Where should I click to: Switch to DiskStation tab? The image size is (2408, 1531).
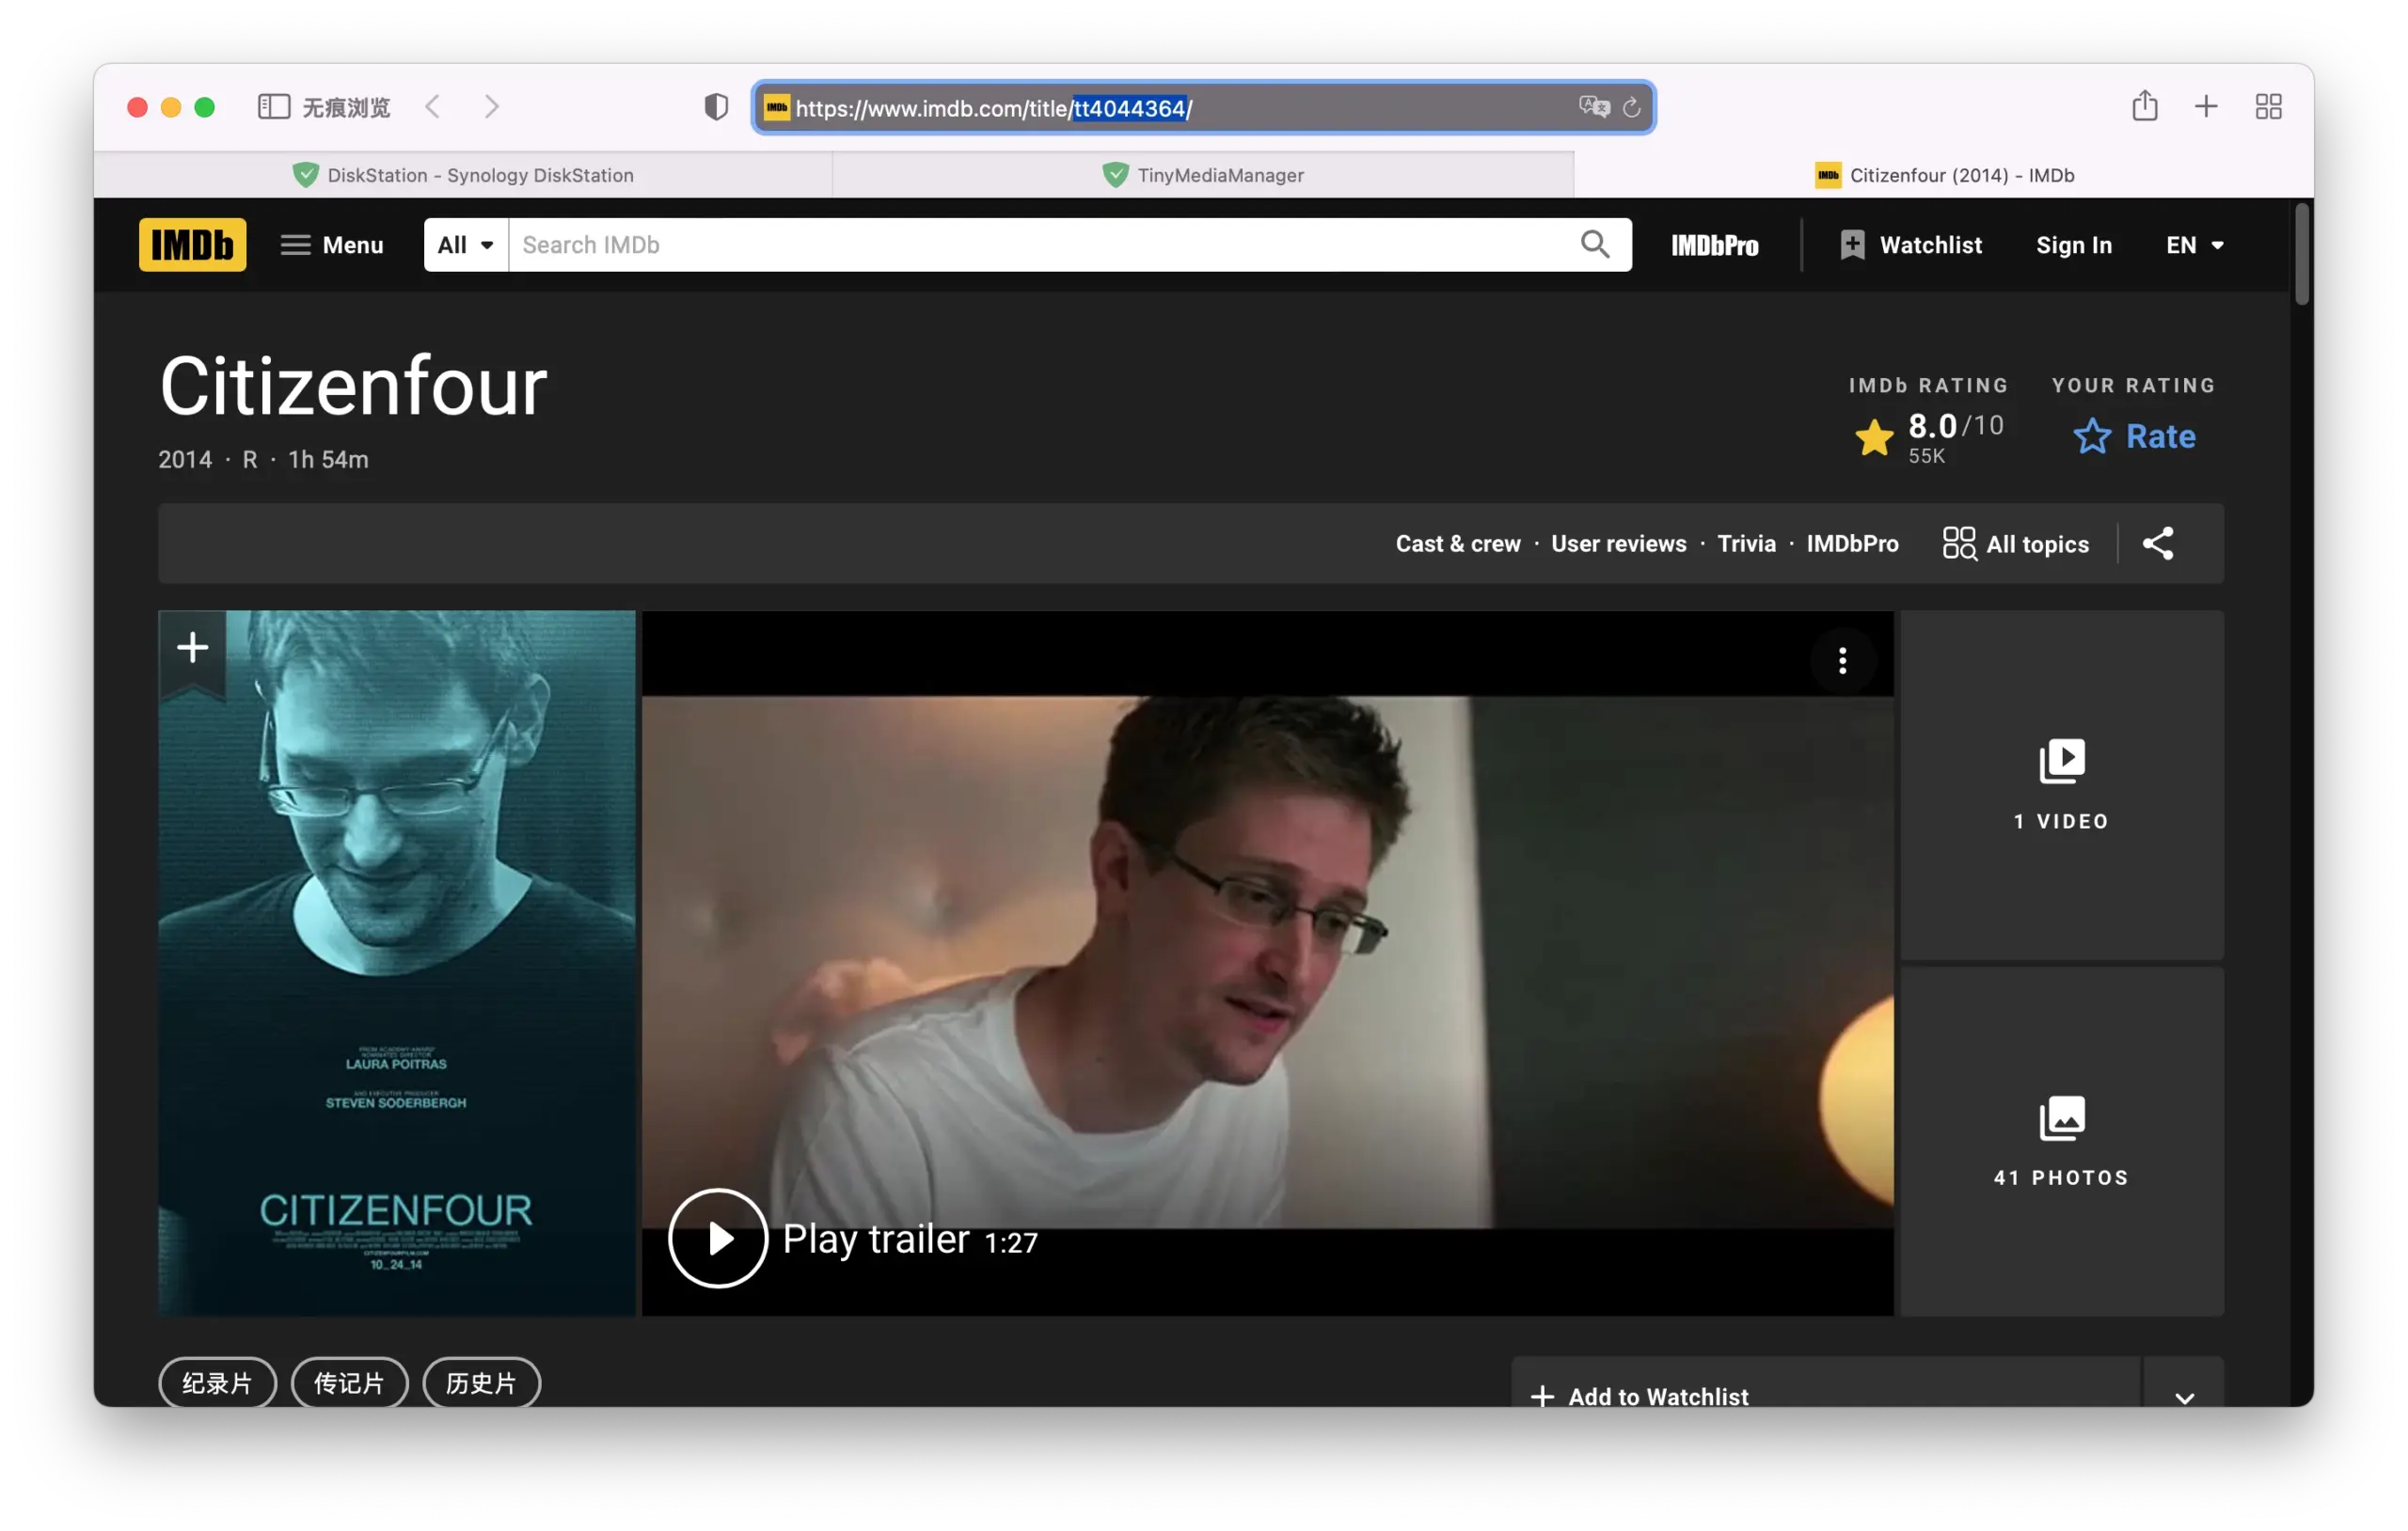(x=463, y=175)
